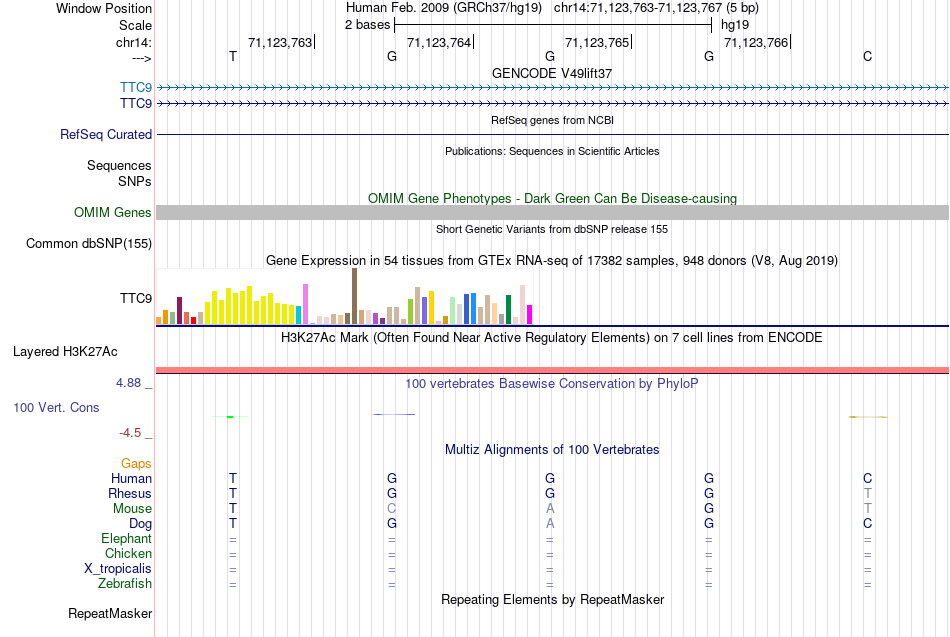Open the RefSeq genes from NCBI title

(x=552, y=120)
